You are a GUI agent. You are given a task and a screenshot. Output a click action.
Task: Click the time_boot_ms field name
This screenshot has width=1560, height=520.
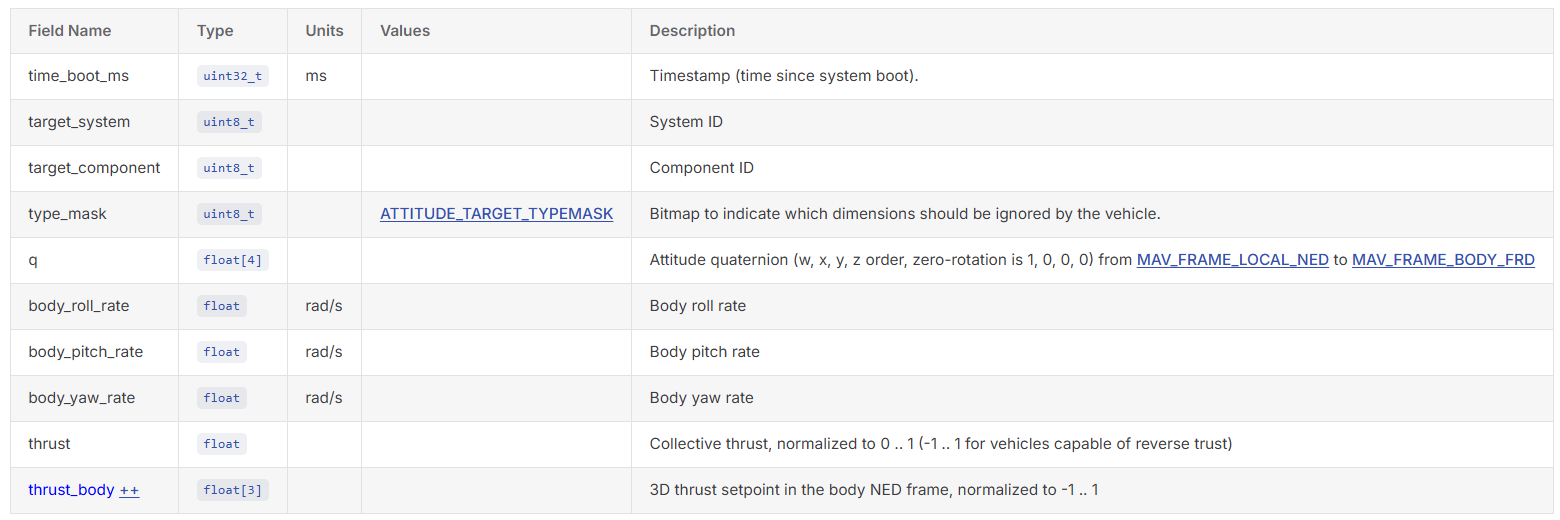click(78, 76)
